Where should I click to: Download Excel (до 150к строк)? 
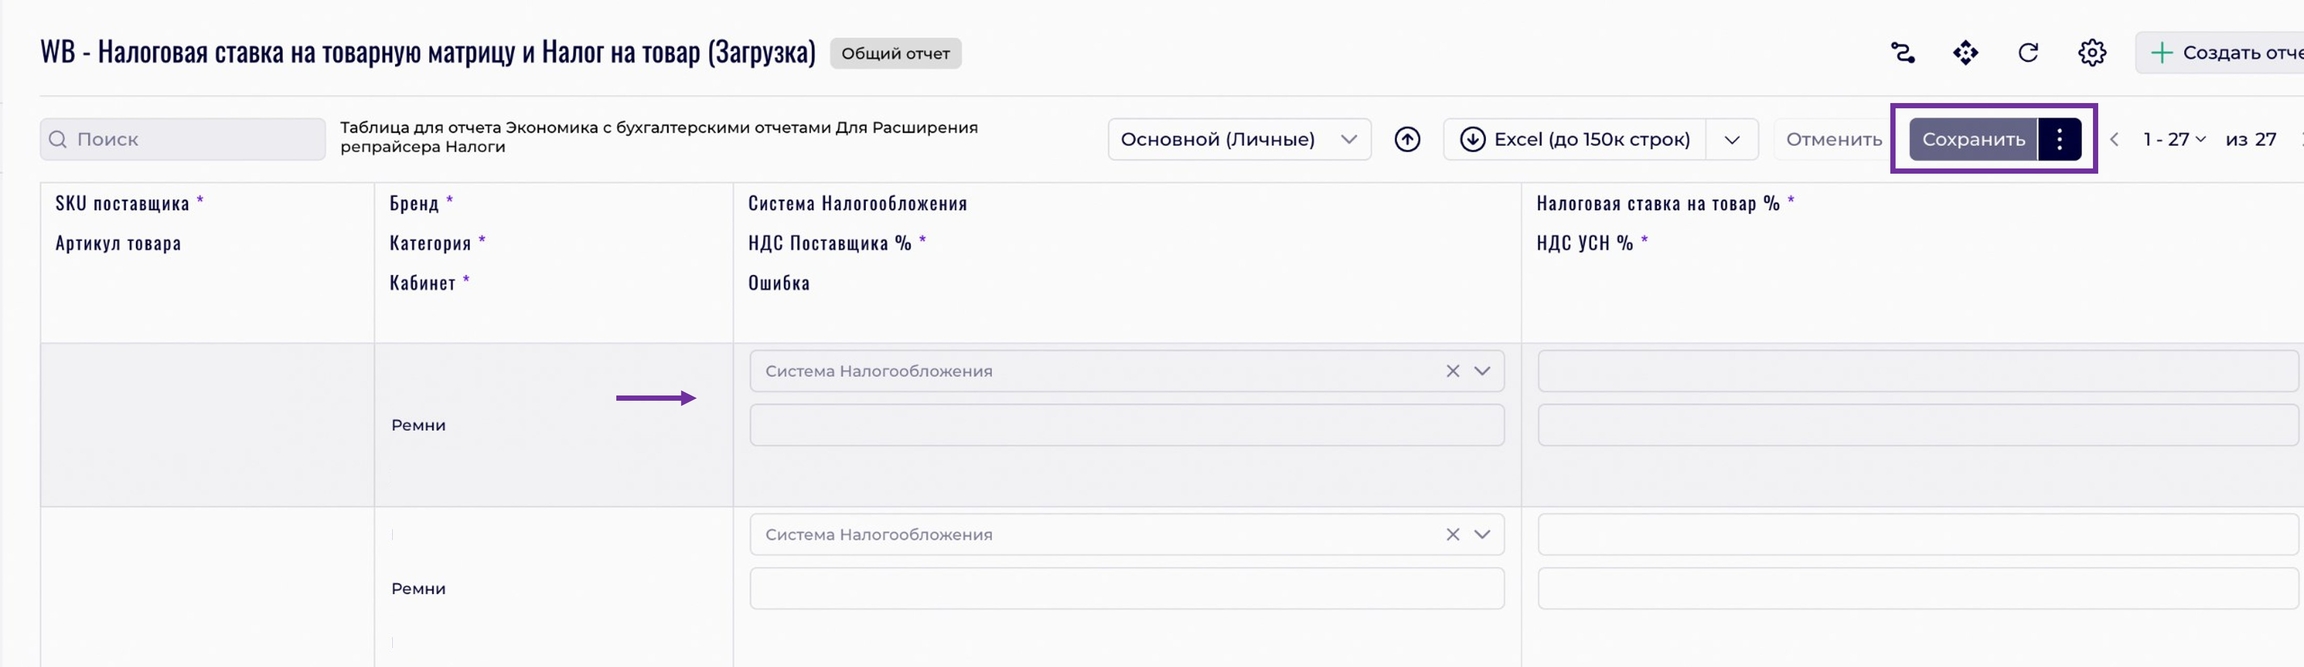click(1576, 139)
